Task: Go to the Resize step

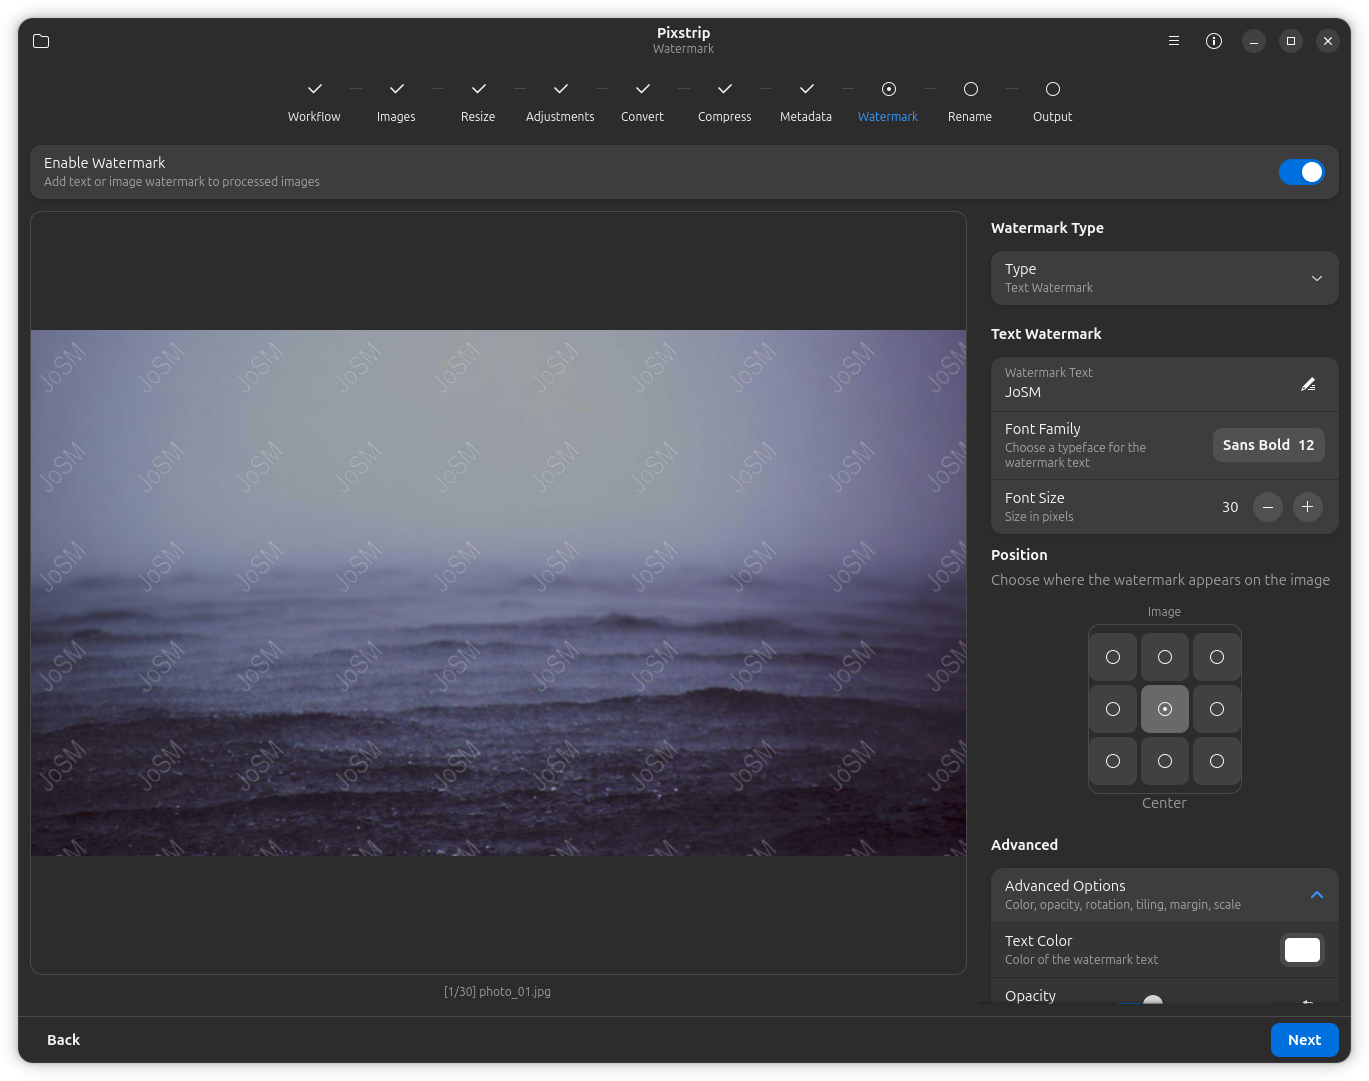Action: [478, 101]
